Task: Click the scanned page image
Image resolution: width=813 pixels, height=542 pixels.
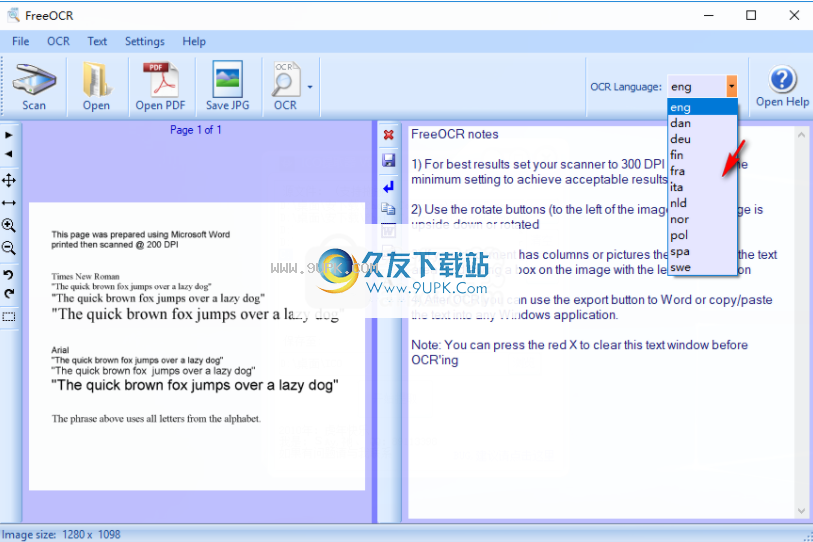Action: (197, 346)
